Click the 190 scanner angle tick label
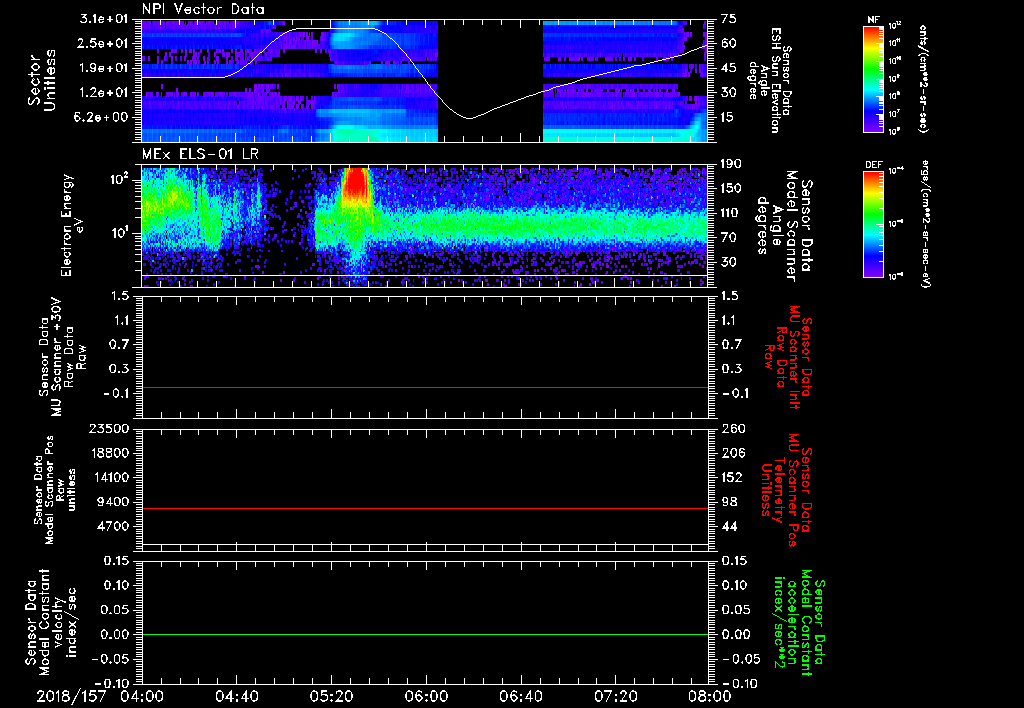The image size is (1024, 708). click(x=730, y=164)
